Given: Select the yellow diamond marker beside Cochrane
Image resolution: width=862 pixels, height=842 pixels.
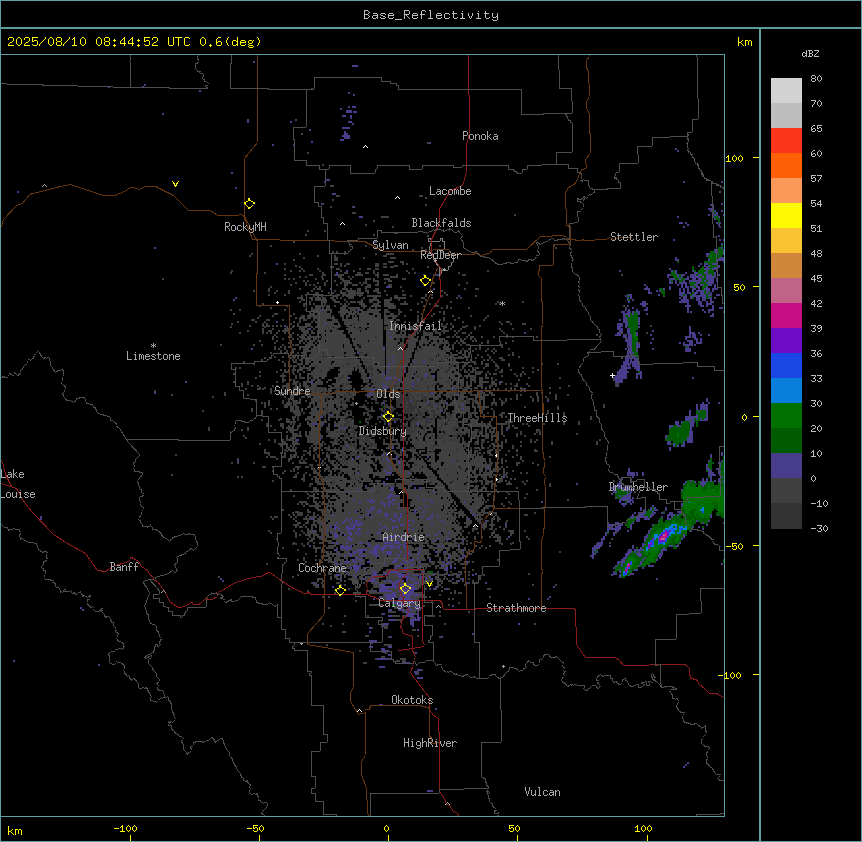Looking at the screenshot, I should (x=340, y=590).
